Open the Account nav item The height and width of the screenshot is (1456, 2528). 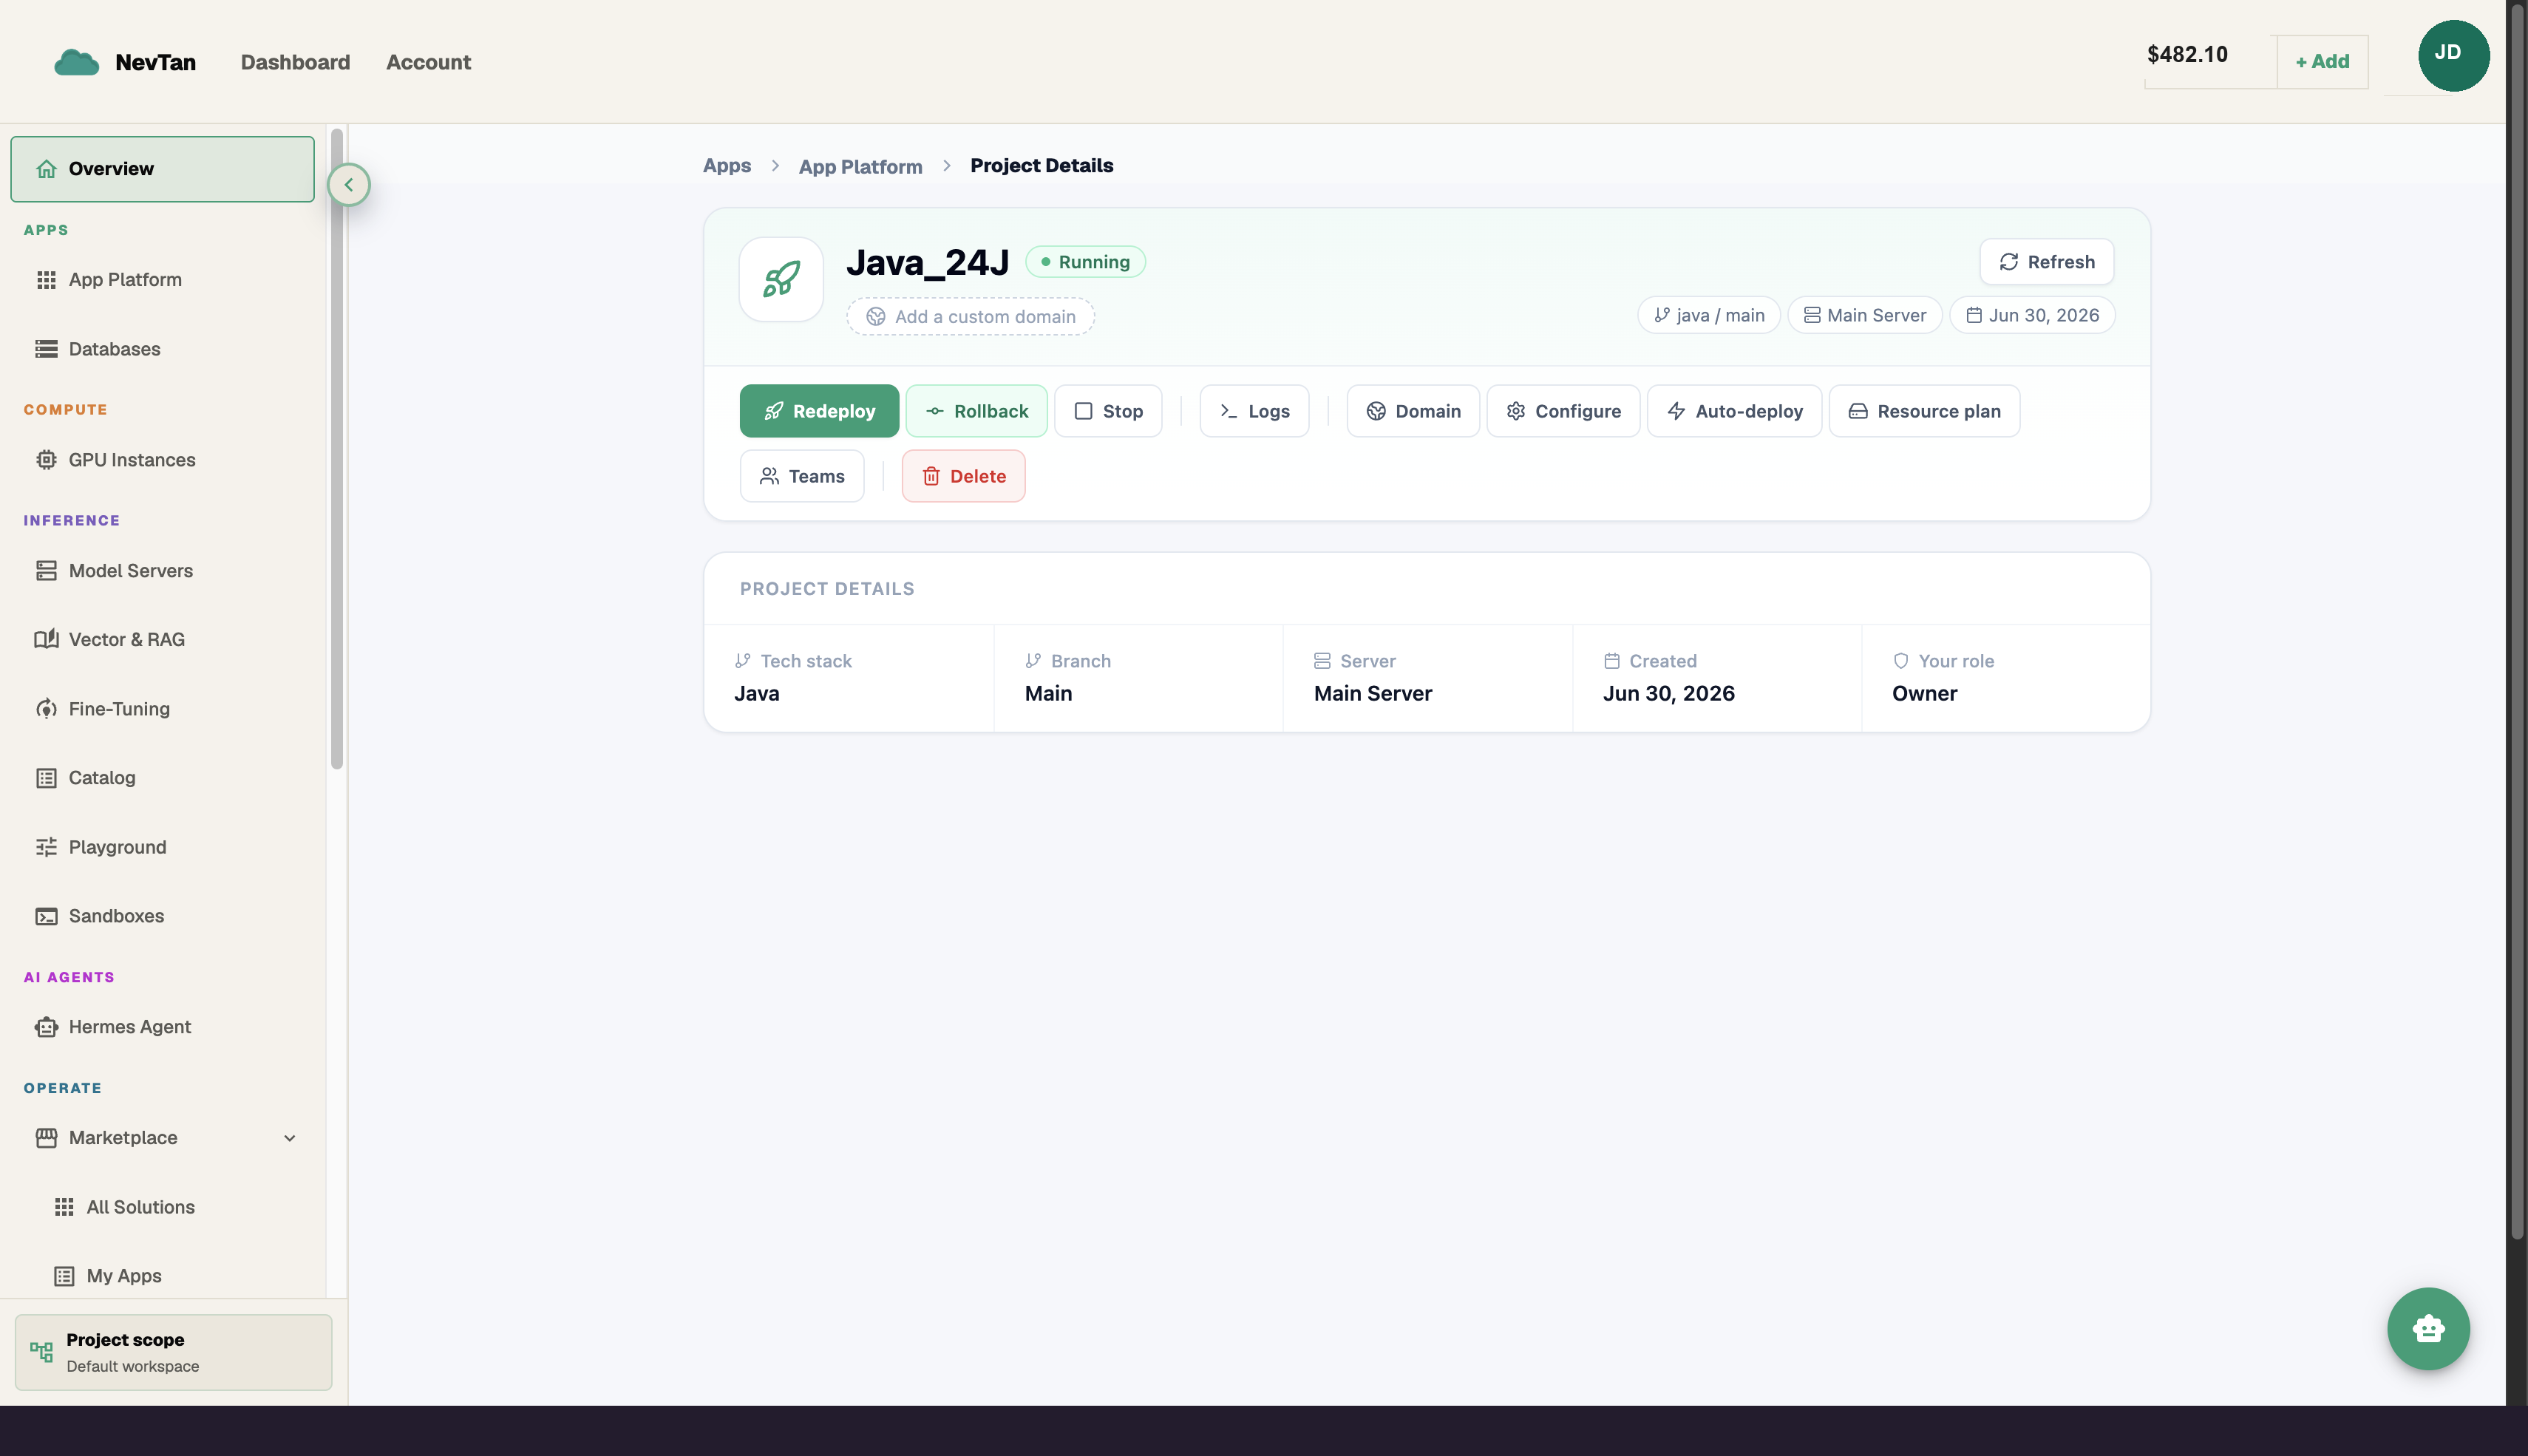pos(428,62)
